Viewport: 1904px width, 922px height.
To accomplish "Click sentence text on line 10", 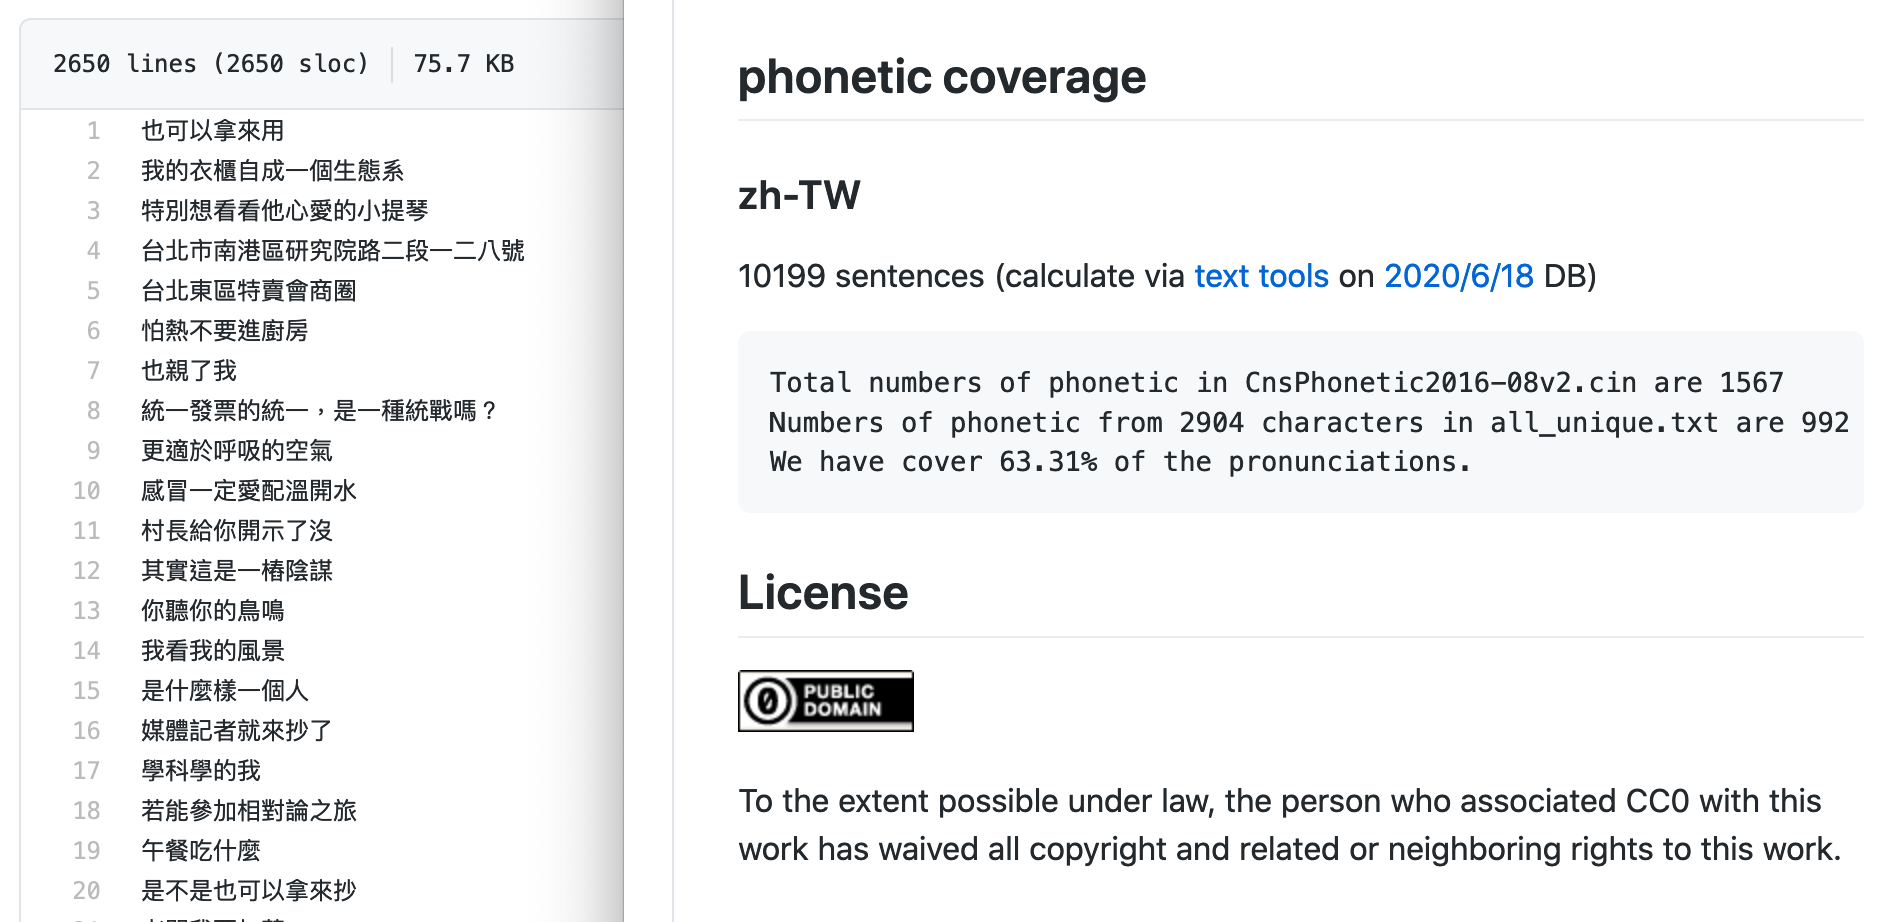I will tap(248, 491).
